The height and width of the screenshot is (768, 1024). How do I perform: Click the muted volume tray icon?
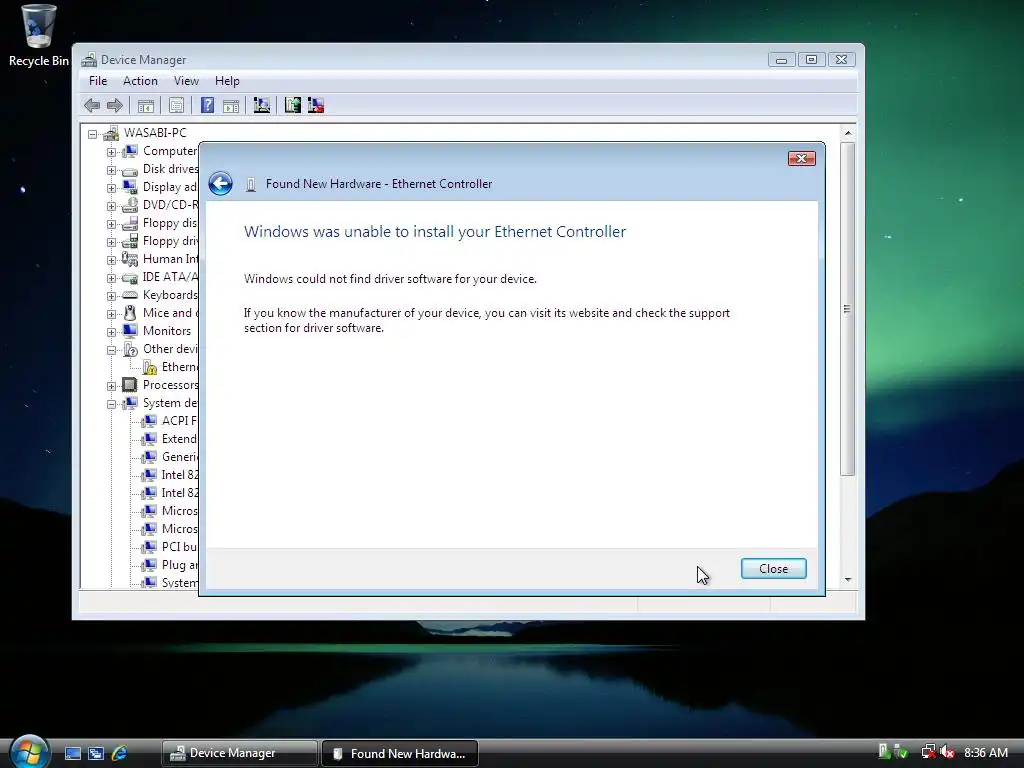pos(947,752)
